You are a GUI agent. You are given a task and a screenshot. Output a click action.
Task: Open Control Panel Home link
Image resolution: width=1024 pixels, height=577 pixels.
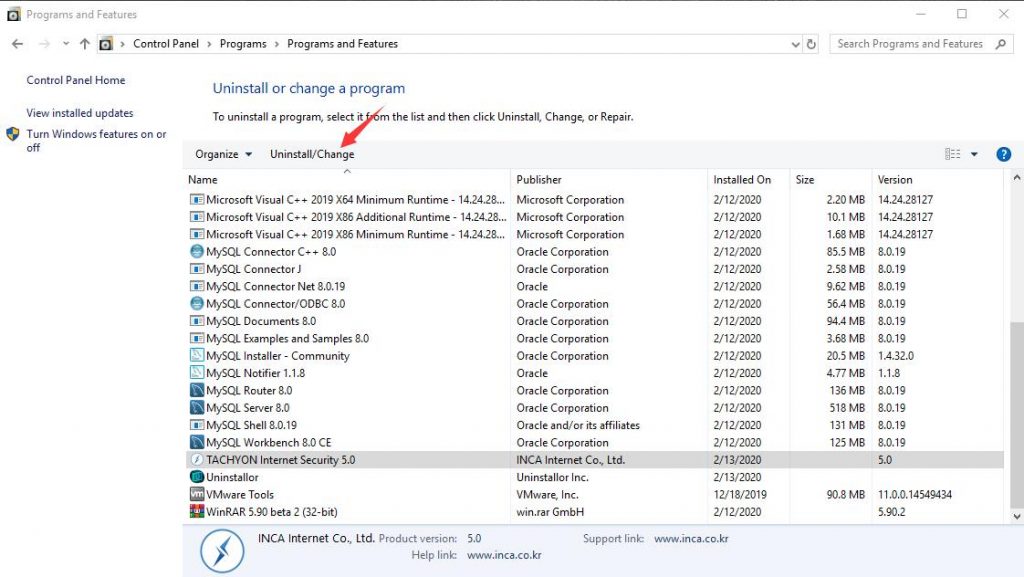tap(76, 80)
